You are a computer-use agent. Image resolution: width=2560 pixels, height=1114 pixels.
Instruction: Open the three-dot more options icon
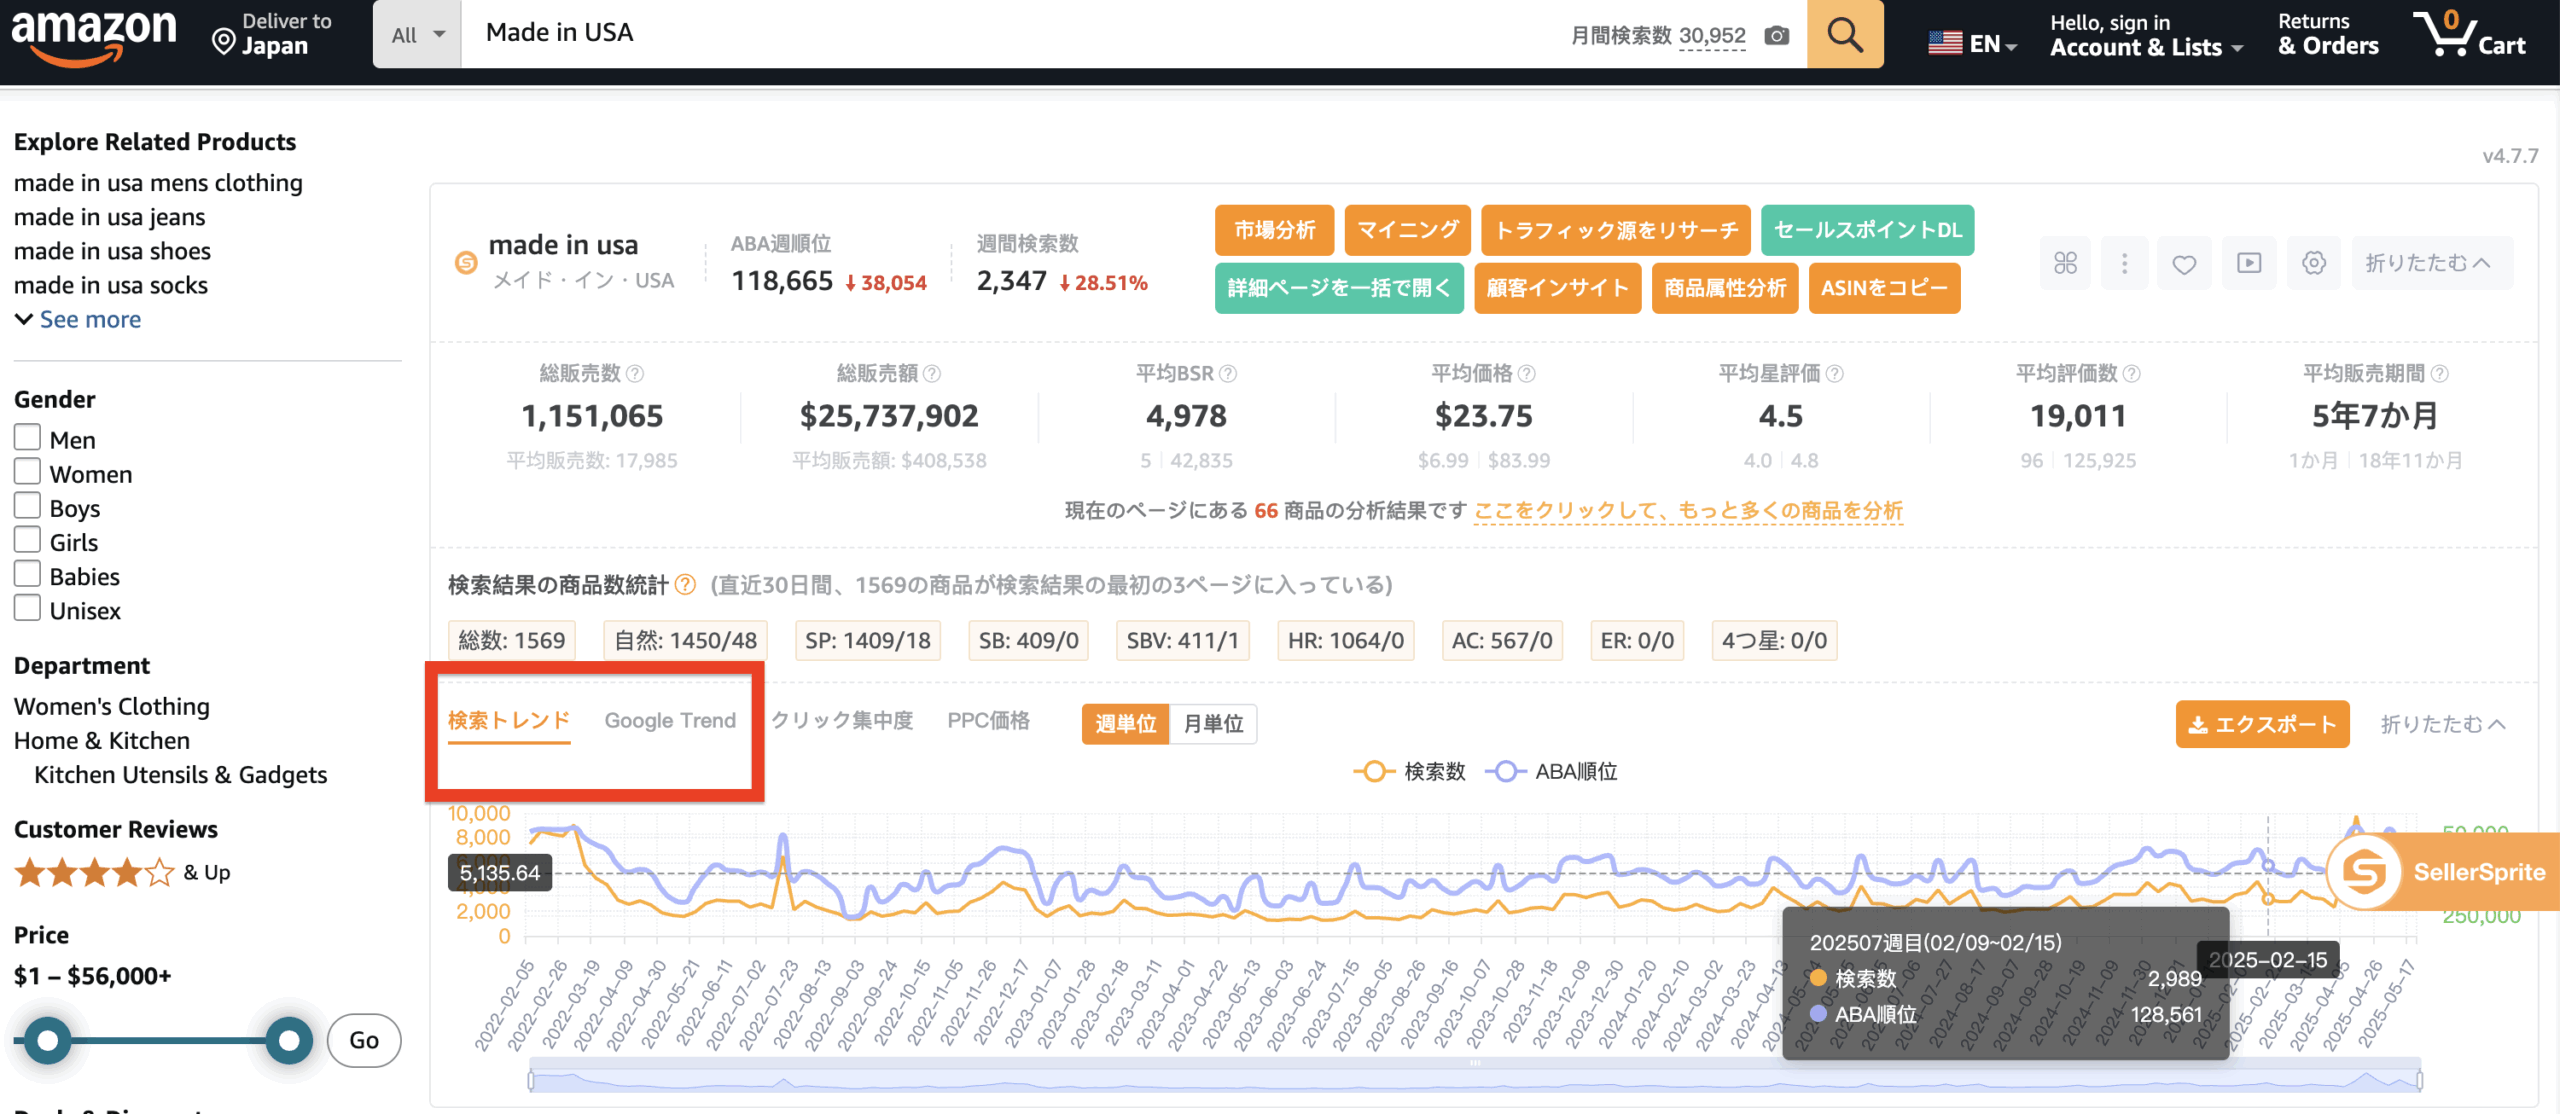click(x=2124, y=263)
